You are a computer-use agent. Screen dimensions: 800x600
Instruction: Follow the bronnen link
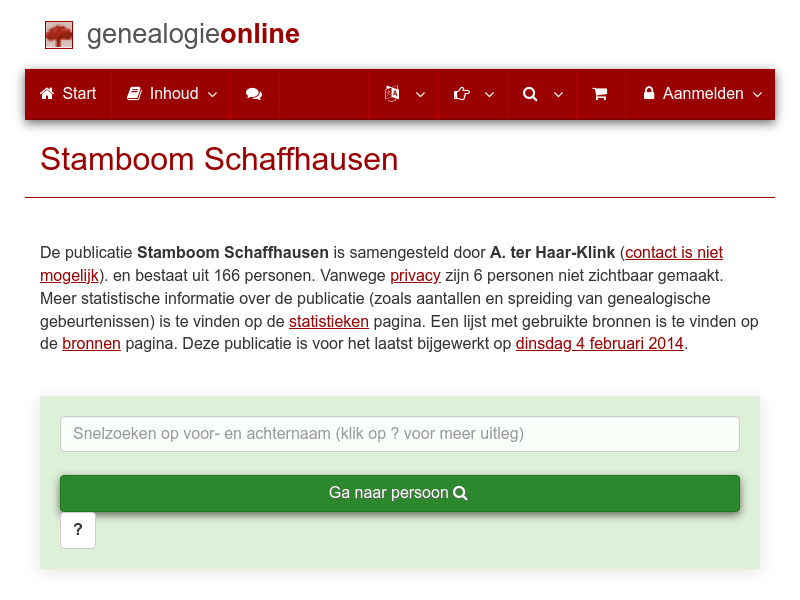click(x=91, y=343)
